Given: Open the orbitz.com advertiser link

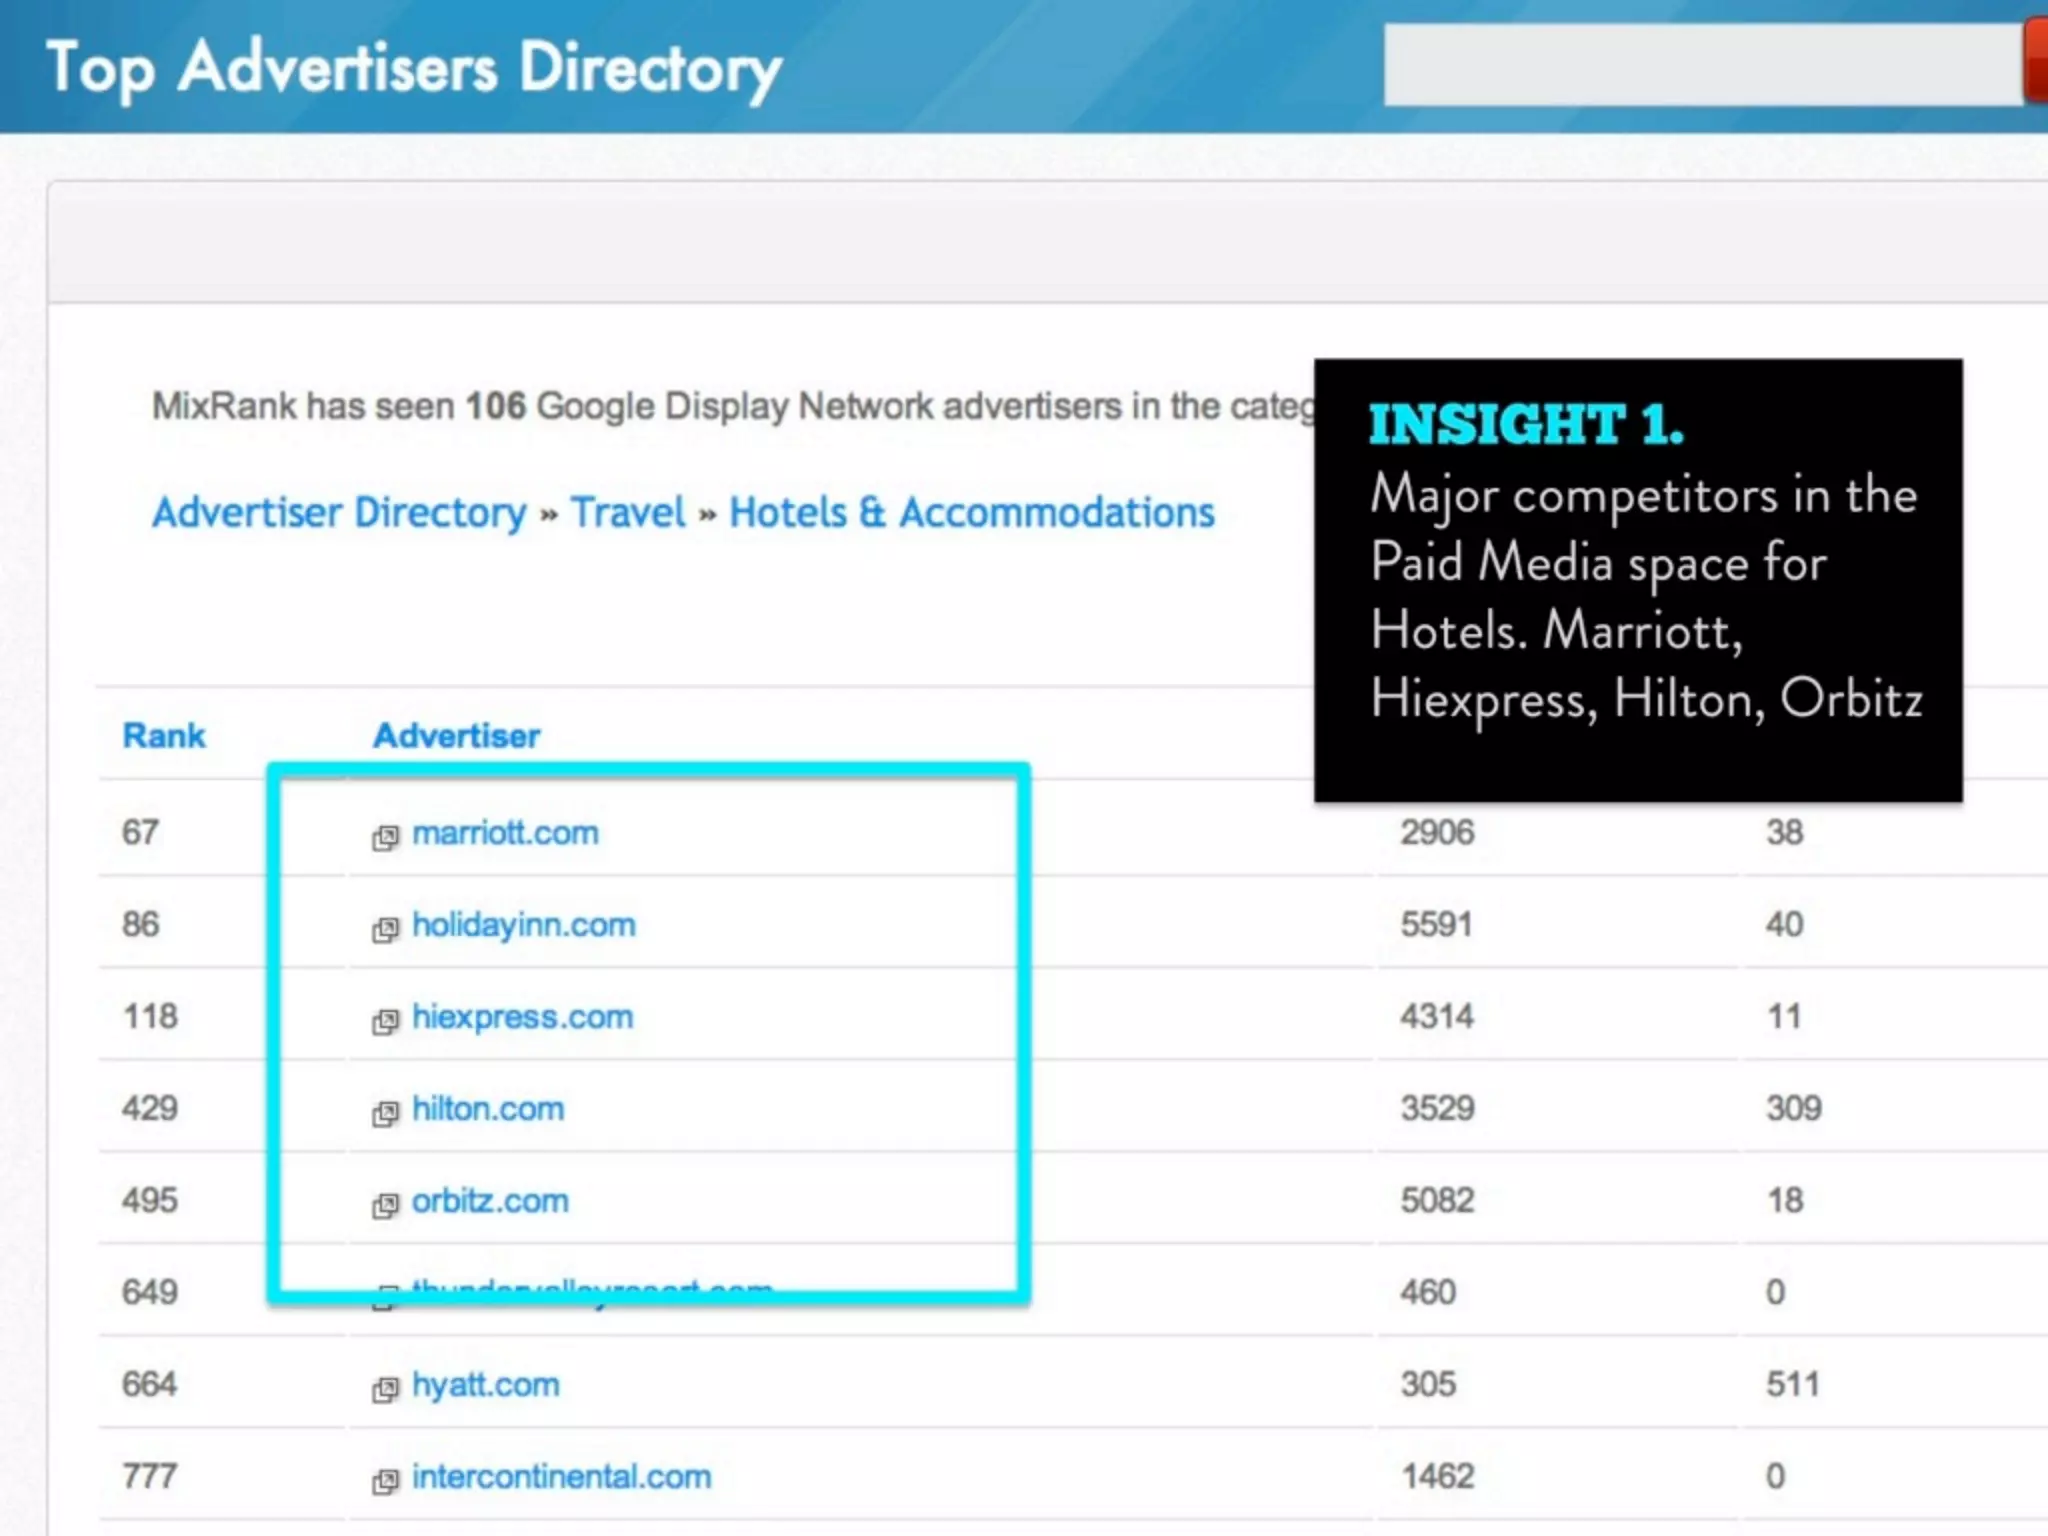Looking at the screenshot, I should click(490, 1200).
